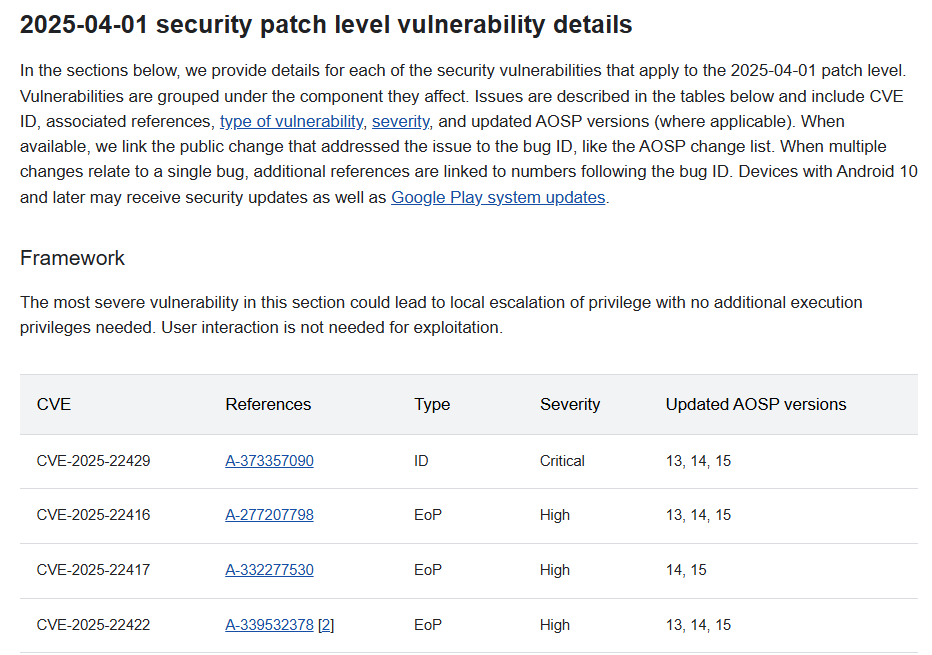932x655 pixels.
Task: Click the References column header
Action: (x=268, y=405)
